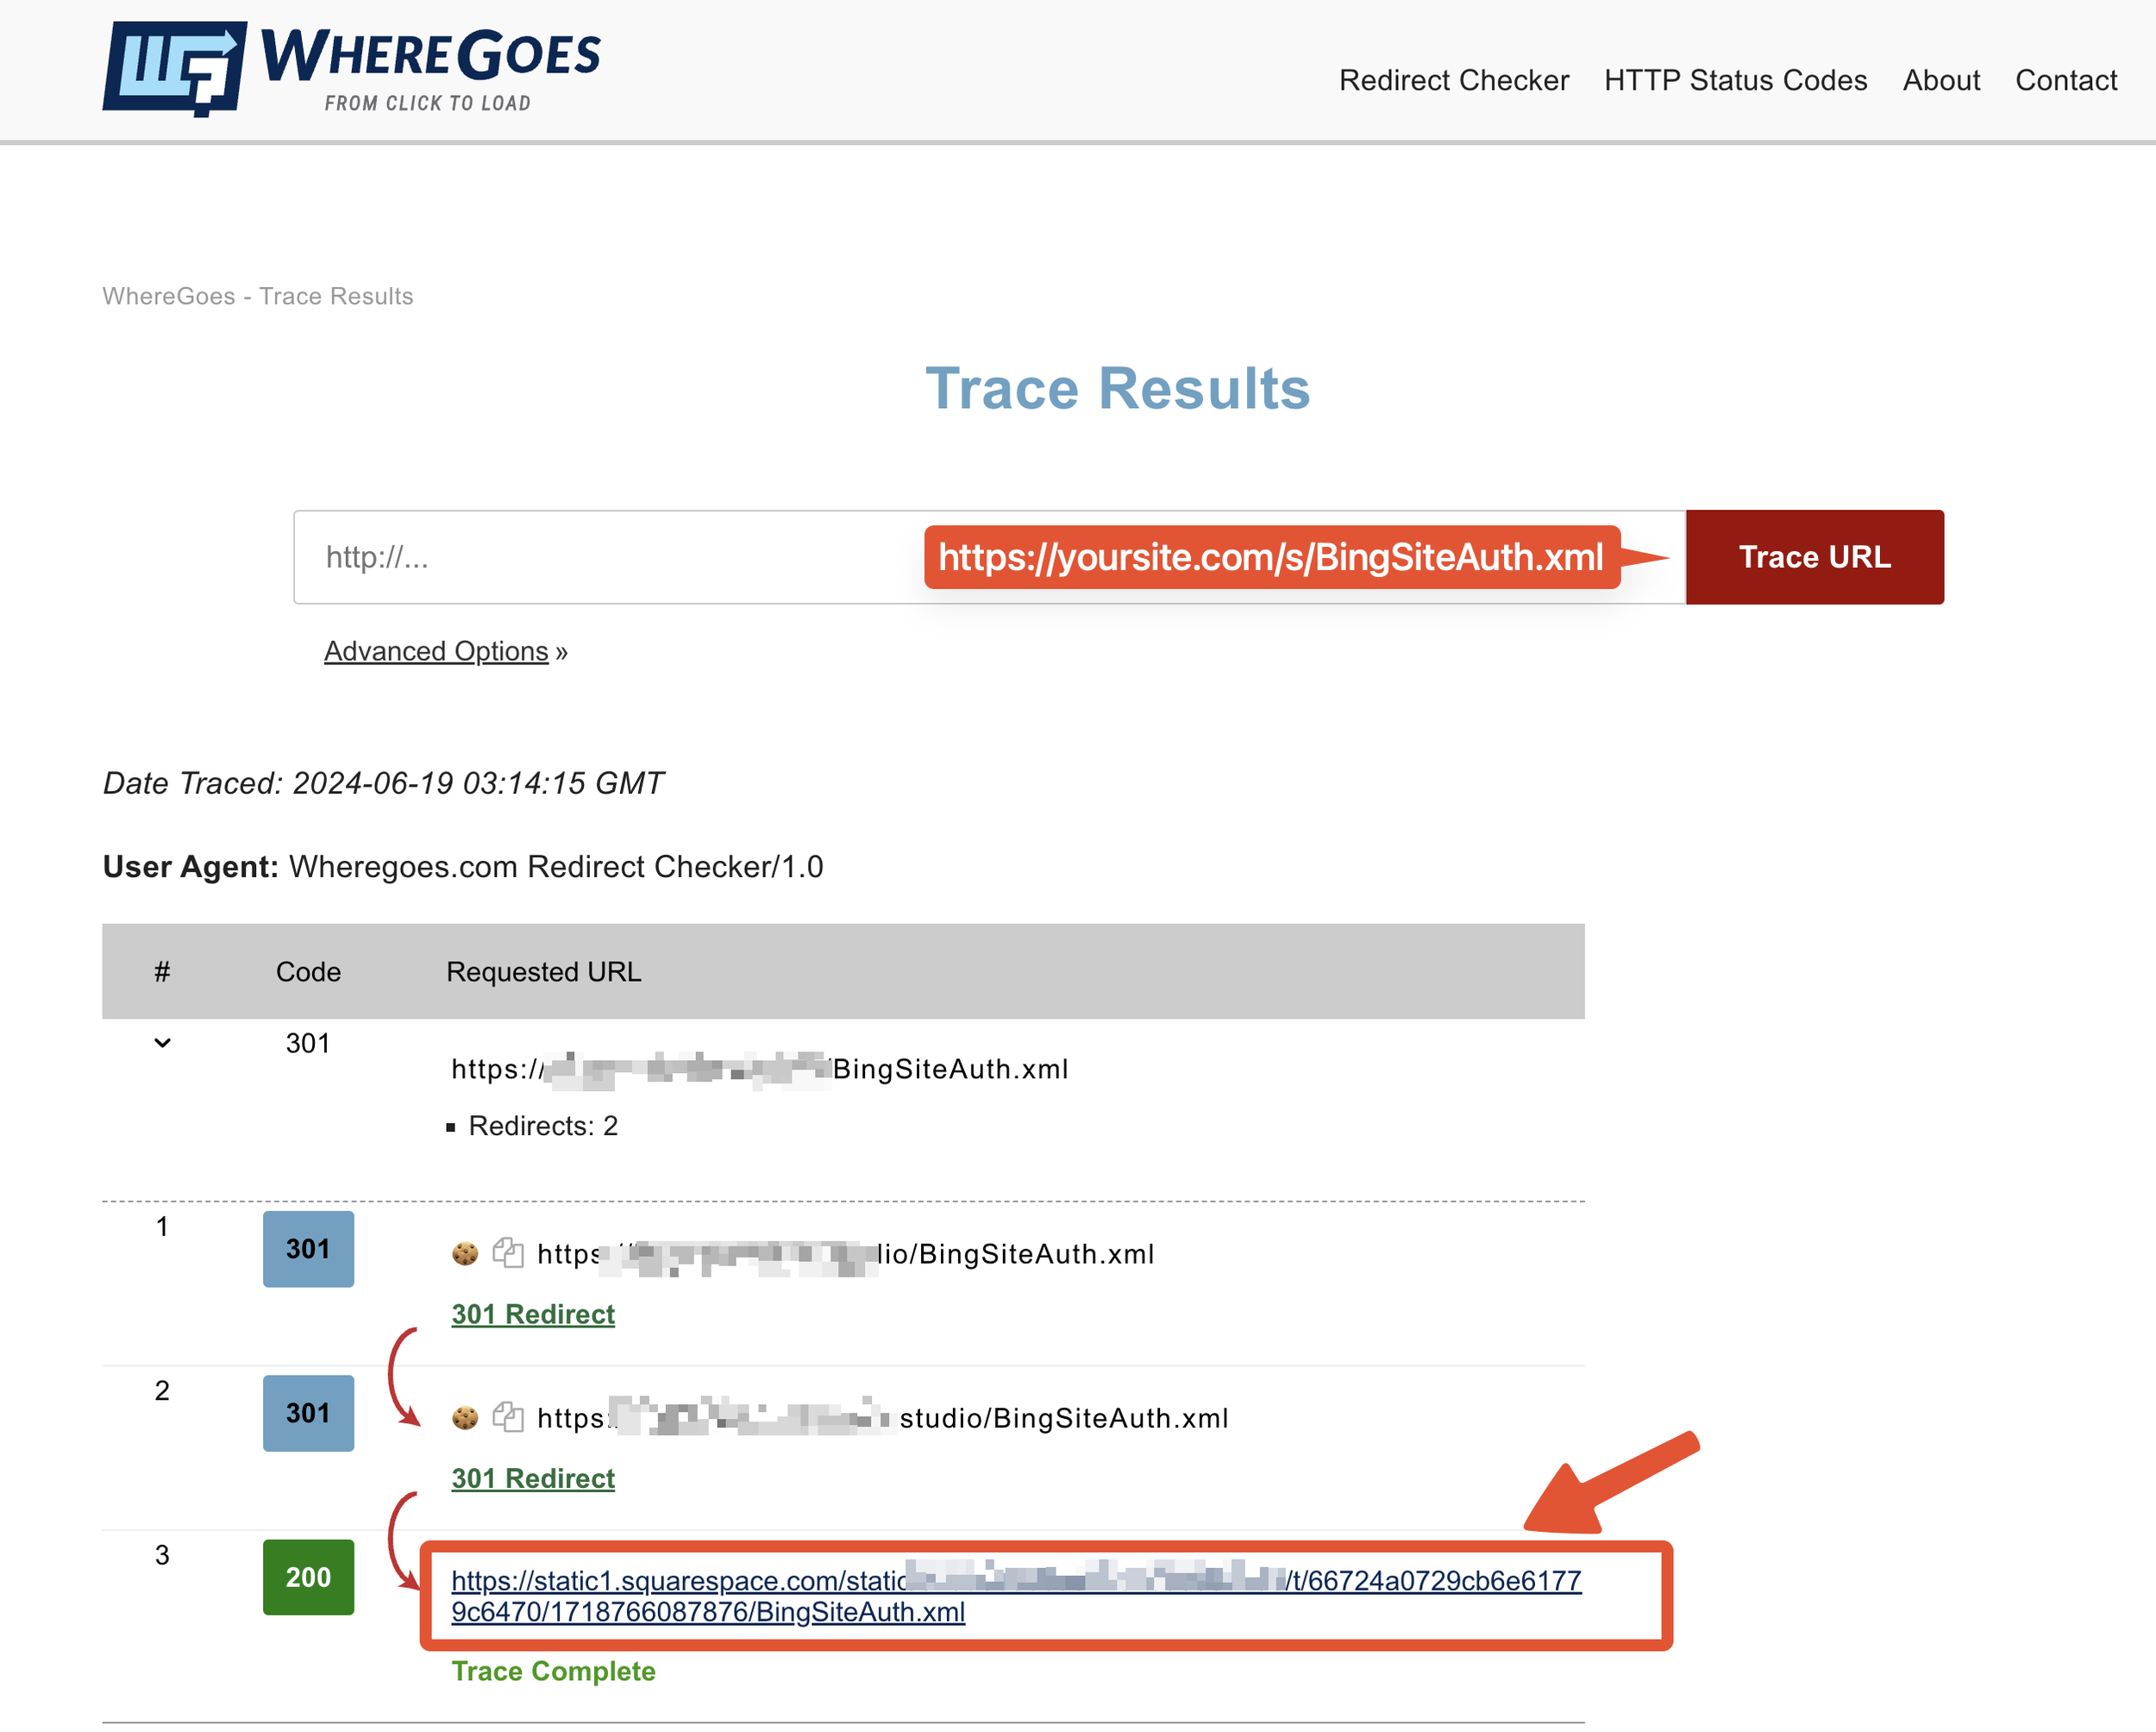This screenshot has height=1732, width=2156.
Task: Go to the About page
Action: pos(1940,80)
